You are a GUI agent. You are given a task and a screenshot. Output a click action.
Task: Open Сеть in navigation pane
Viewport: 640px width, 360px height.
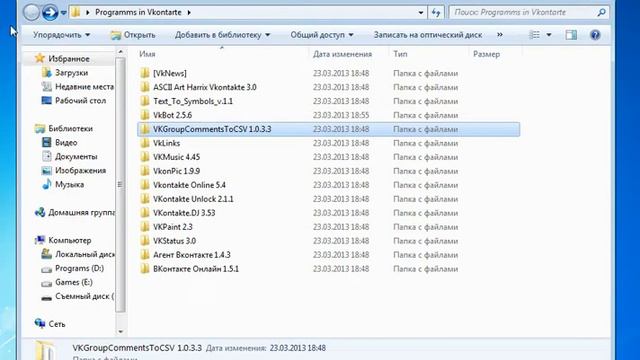coord(57,324)
